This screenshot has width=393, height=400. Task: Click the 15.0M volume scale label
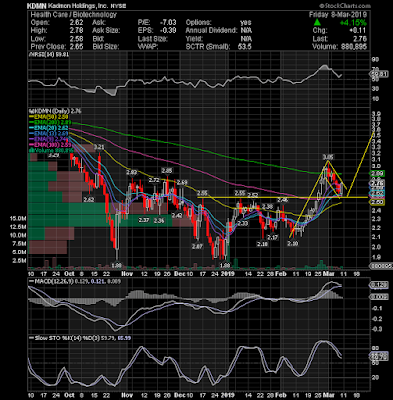(x=19, y=219)
